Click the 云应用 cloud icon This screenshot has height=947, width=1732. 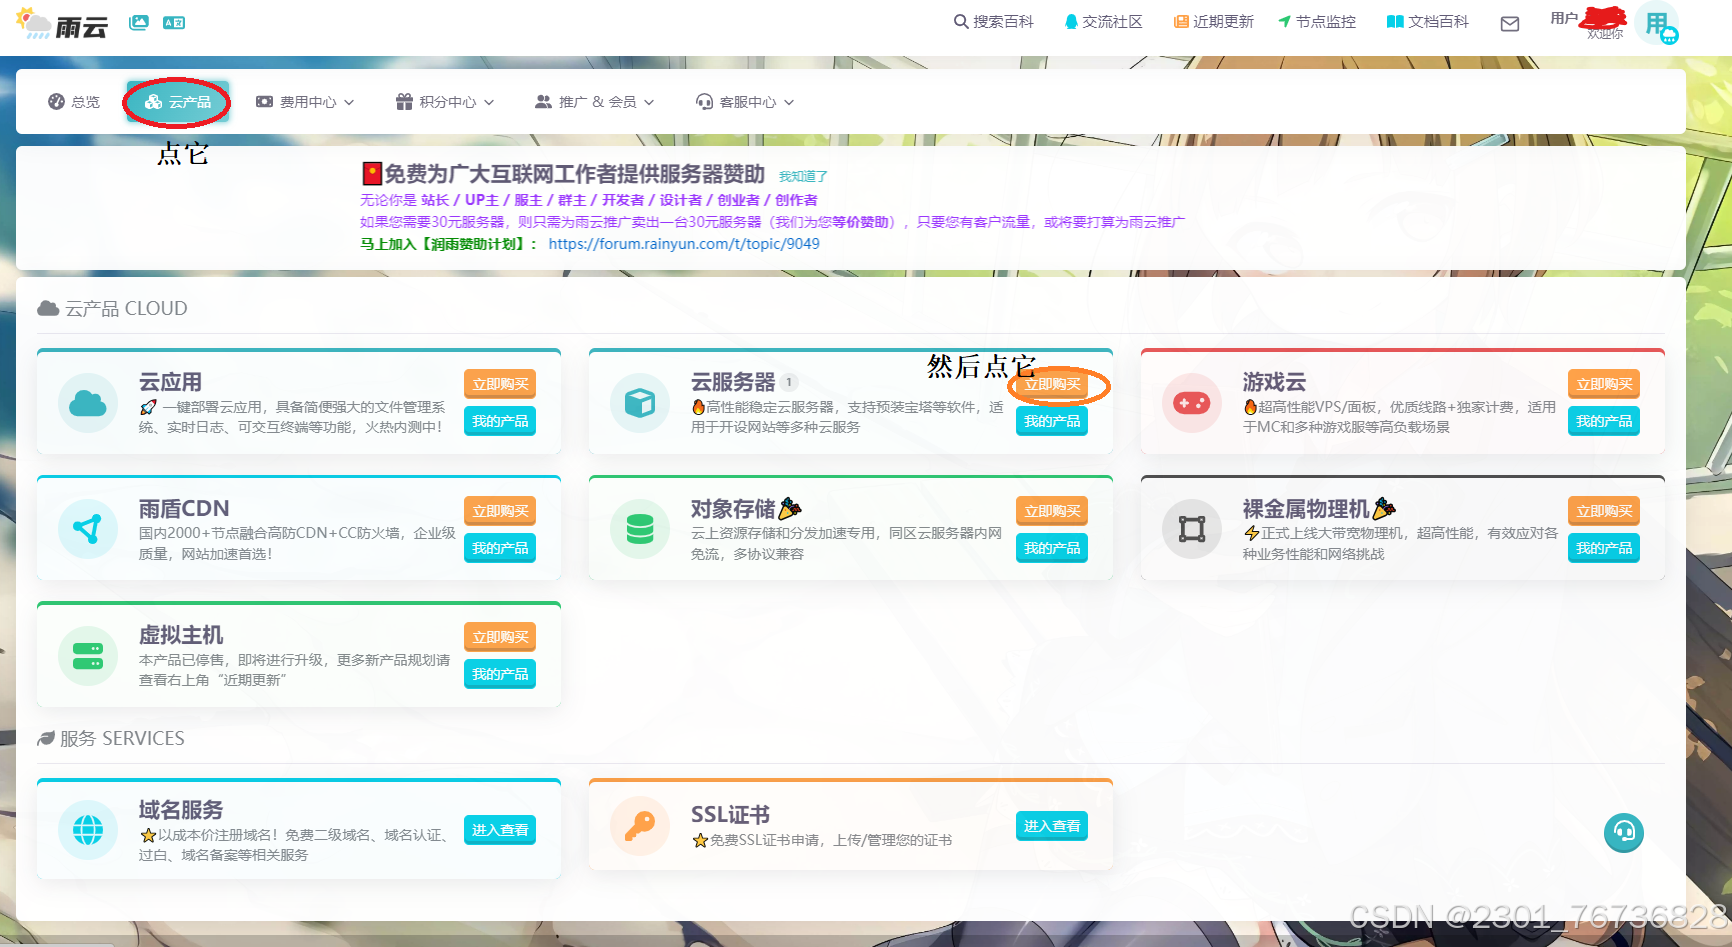[88, 403]
